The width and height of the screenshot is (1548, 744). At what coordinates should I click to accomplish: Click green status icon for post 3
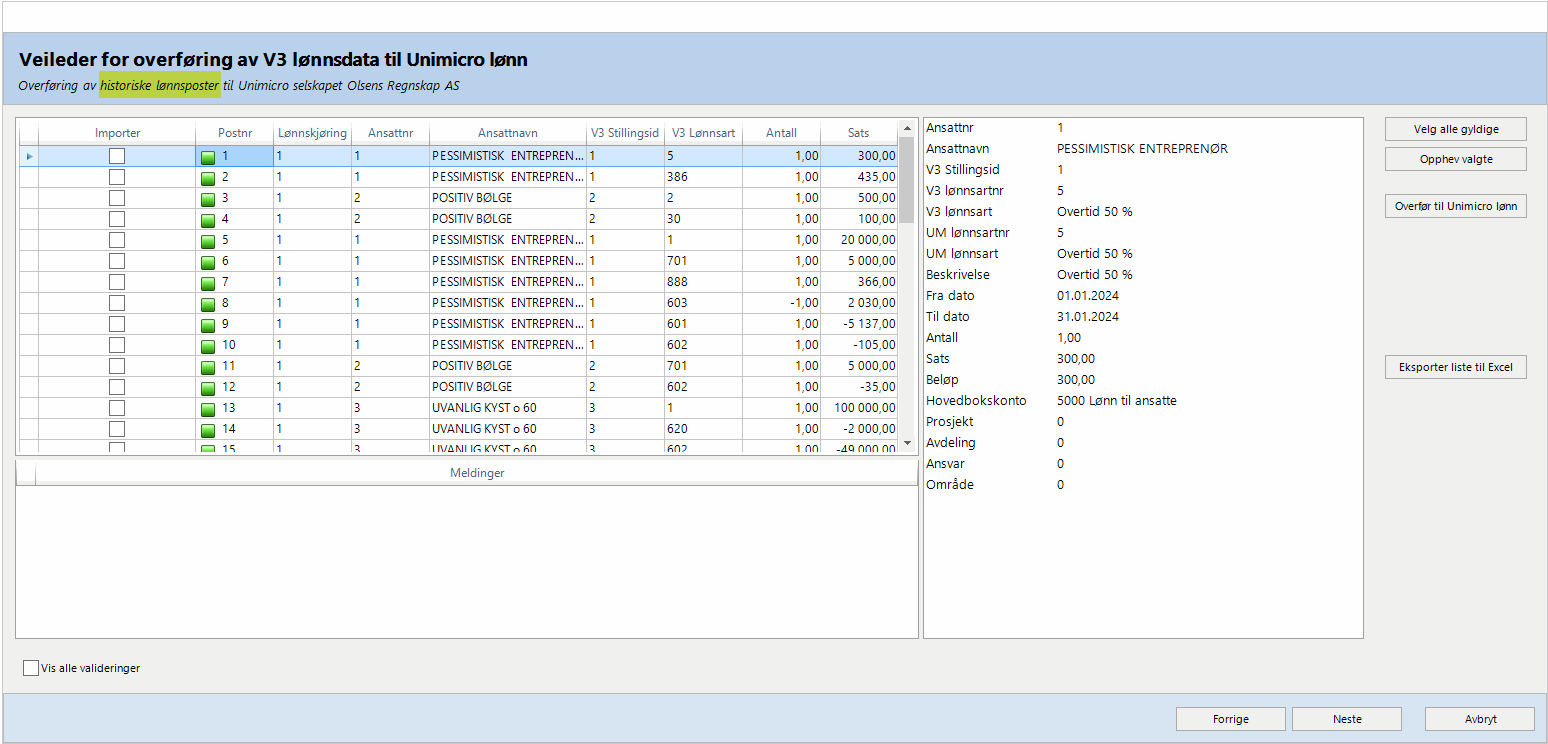(208, 199)
